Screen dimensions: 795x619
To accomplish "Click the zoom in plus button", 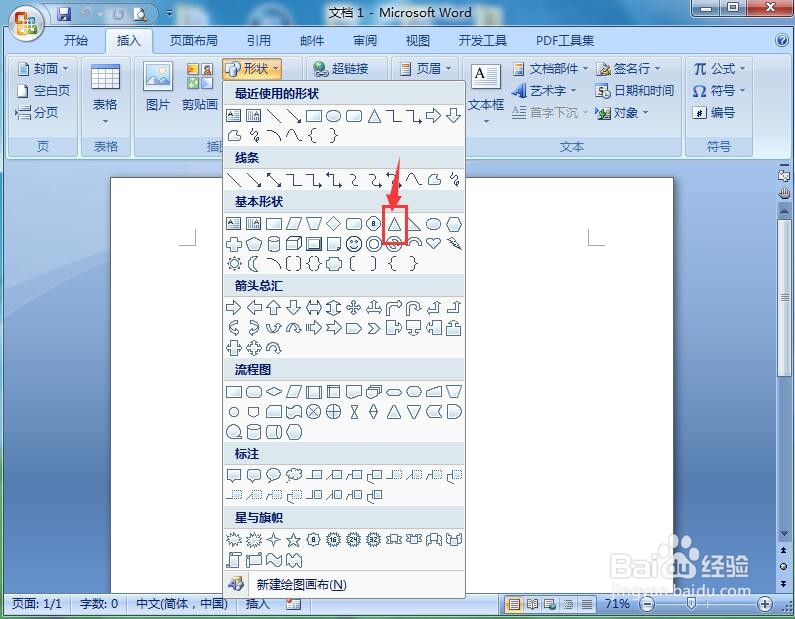I will pos(765,604).
